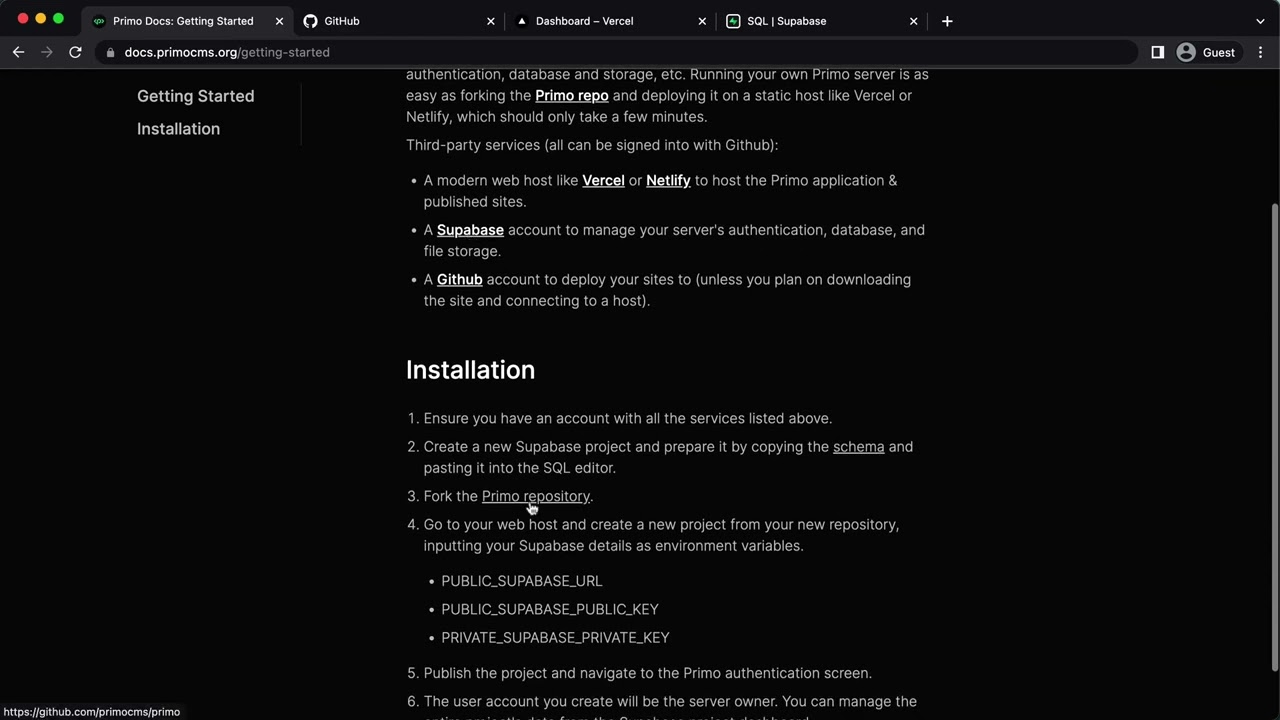1280x720 pixels.
Task: Click Supabase tab favicon
Action: coord(733,21)
